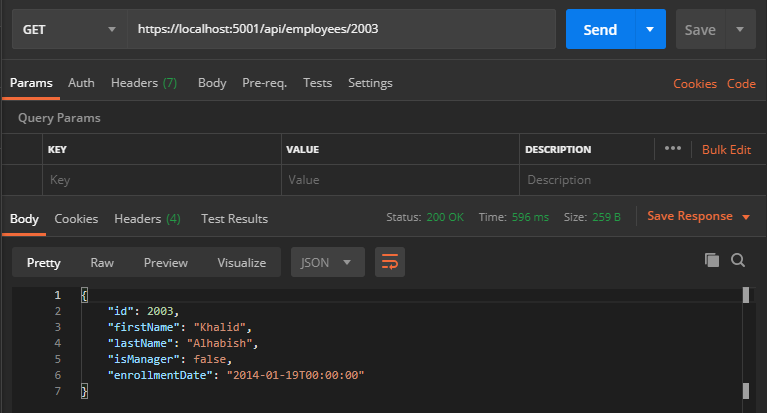The image size is (767, 413).
Task: Open the JSON format dropdown
Action: pyautogui.click(x=328, y=262)
